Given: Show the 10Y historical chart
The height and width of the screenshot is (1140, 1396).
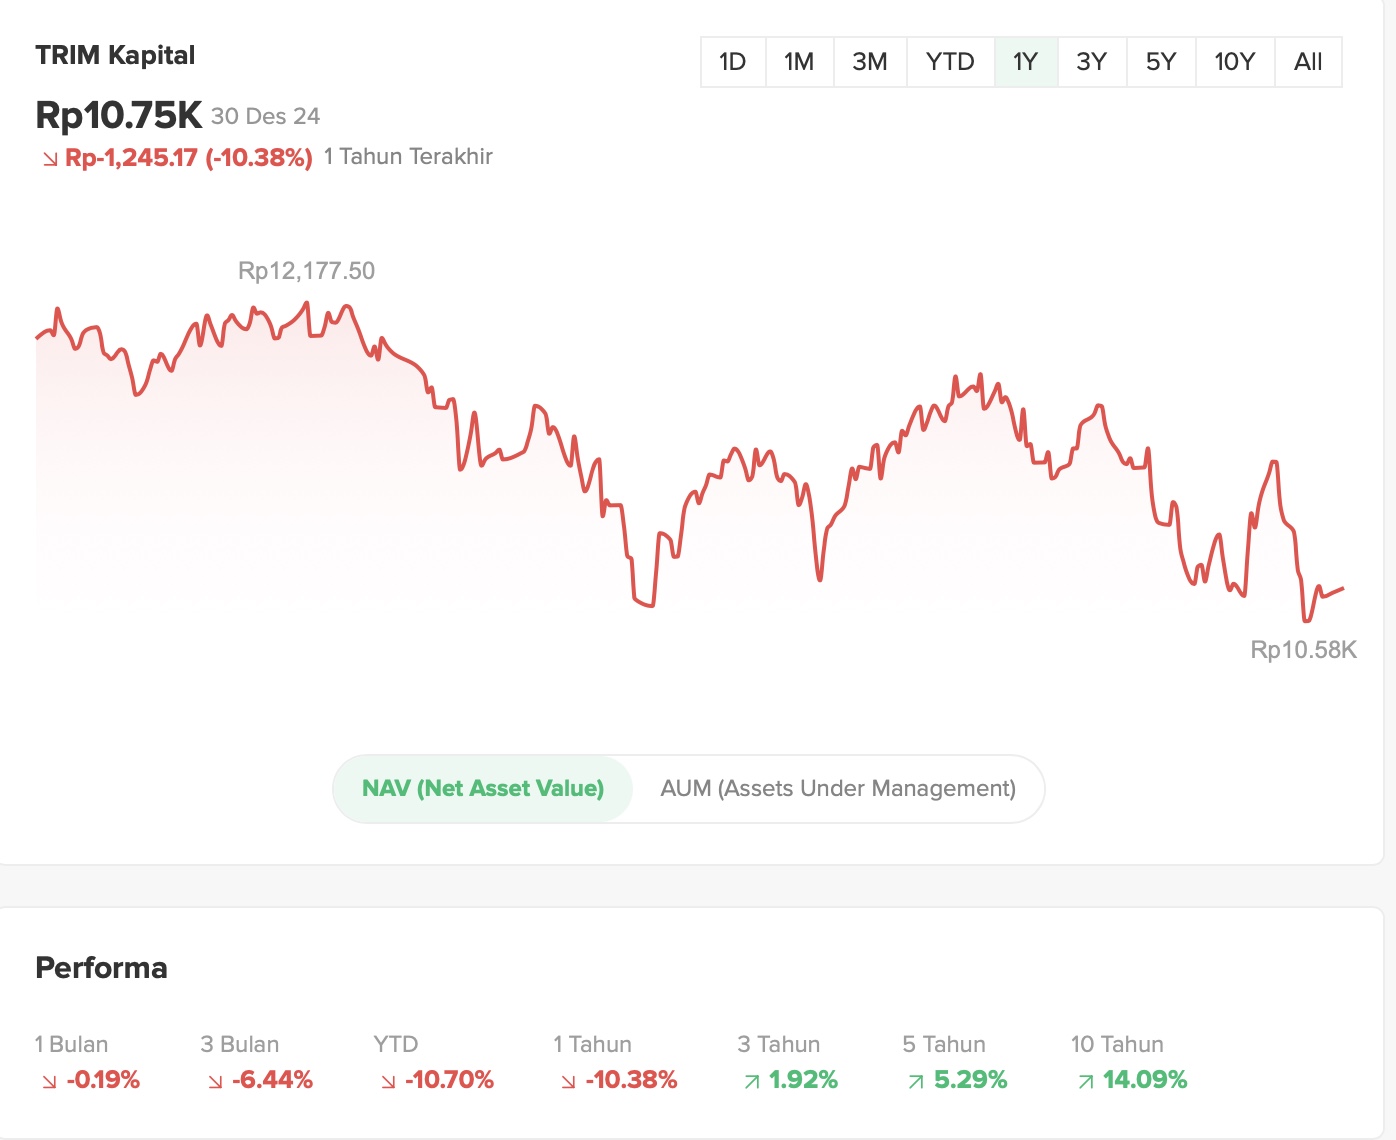Looking at the screenshot, I should [x=1234, y=61].
